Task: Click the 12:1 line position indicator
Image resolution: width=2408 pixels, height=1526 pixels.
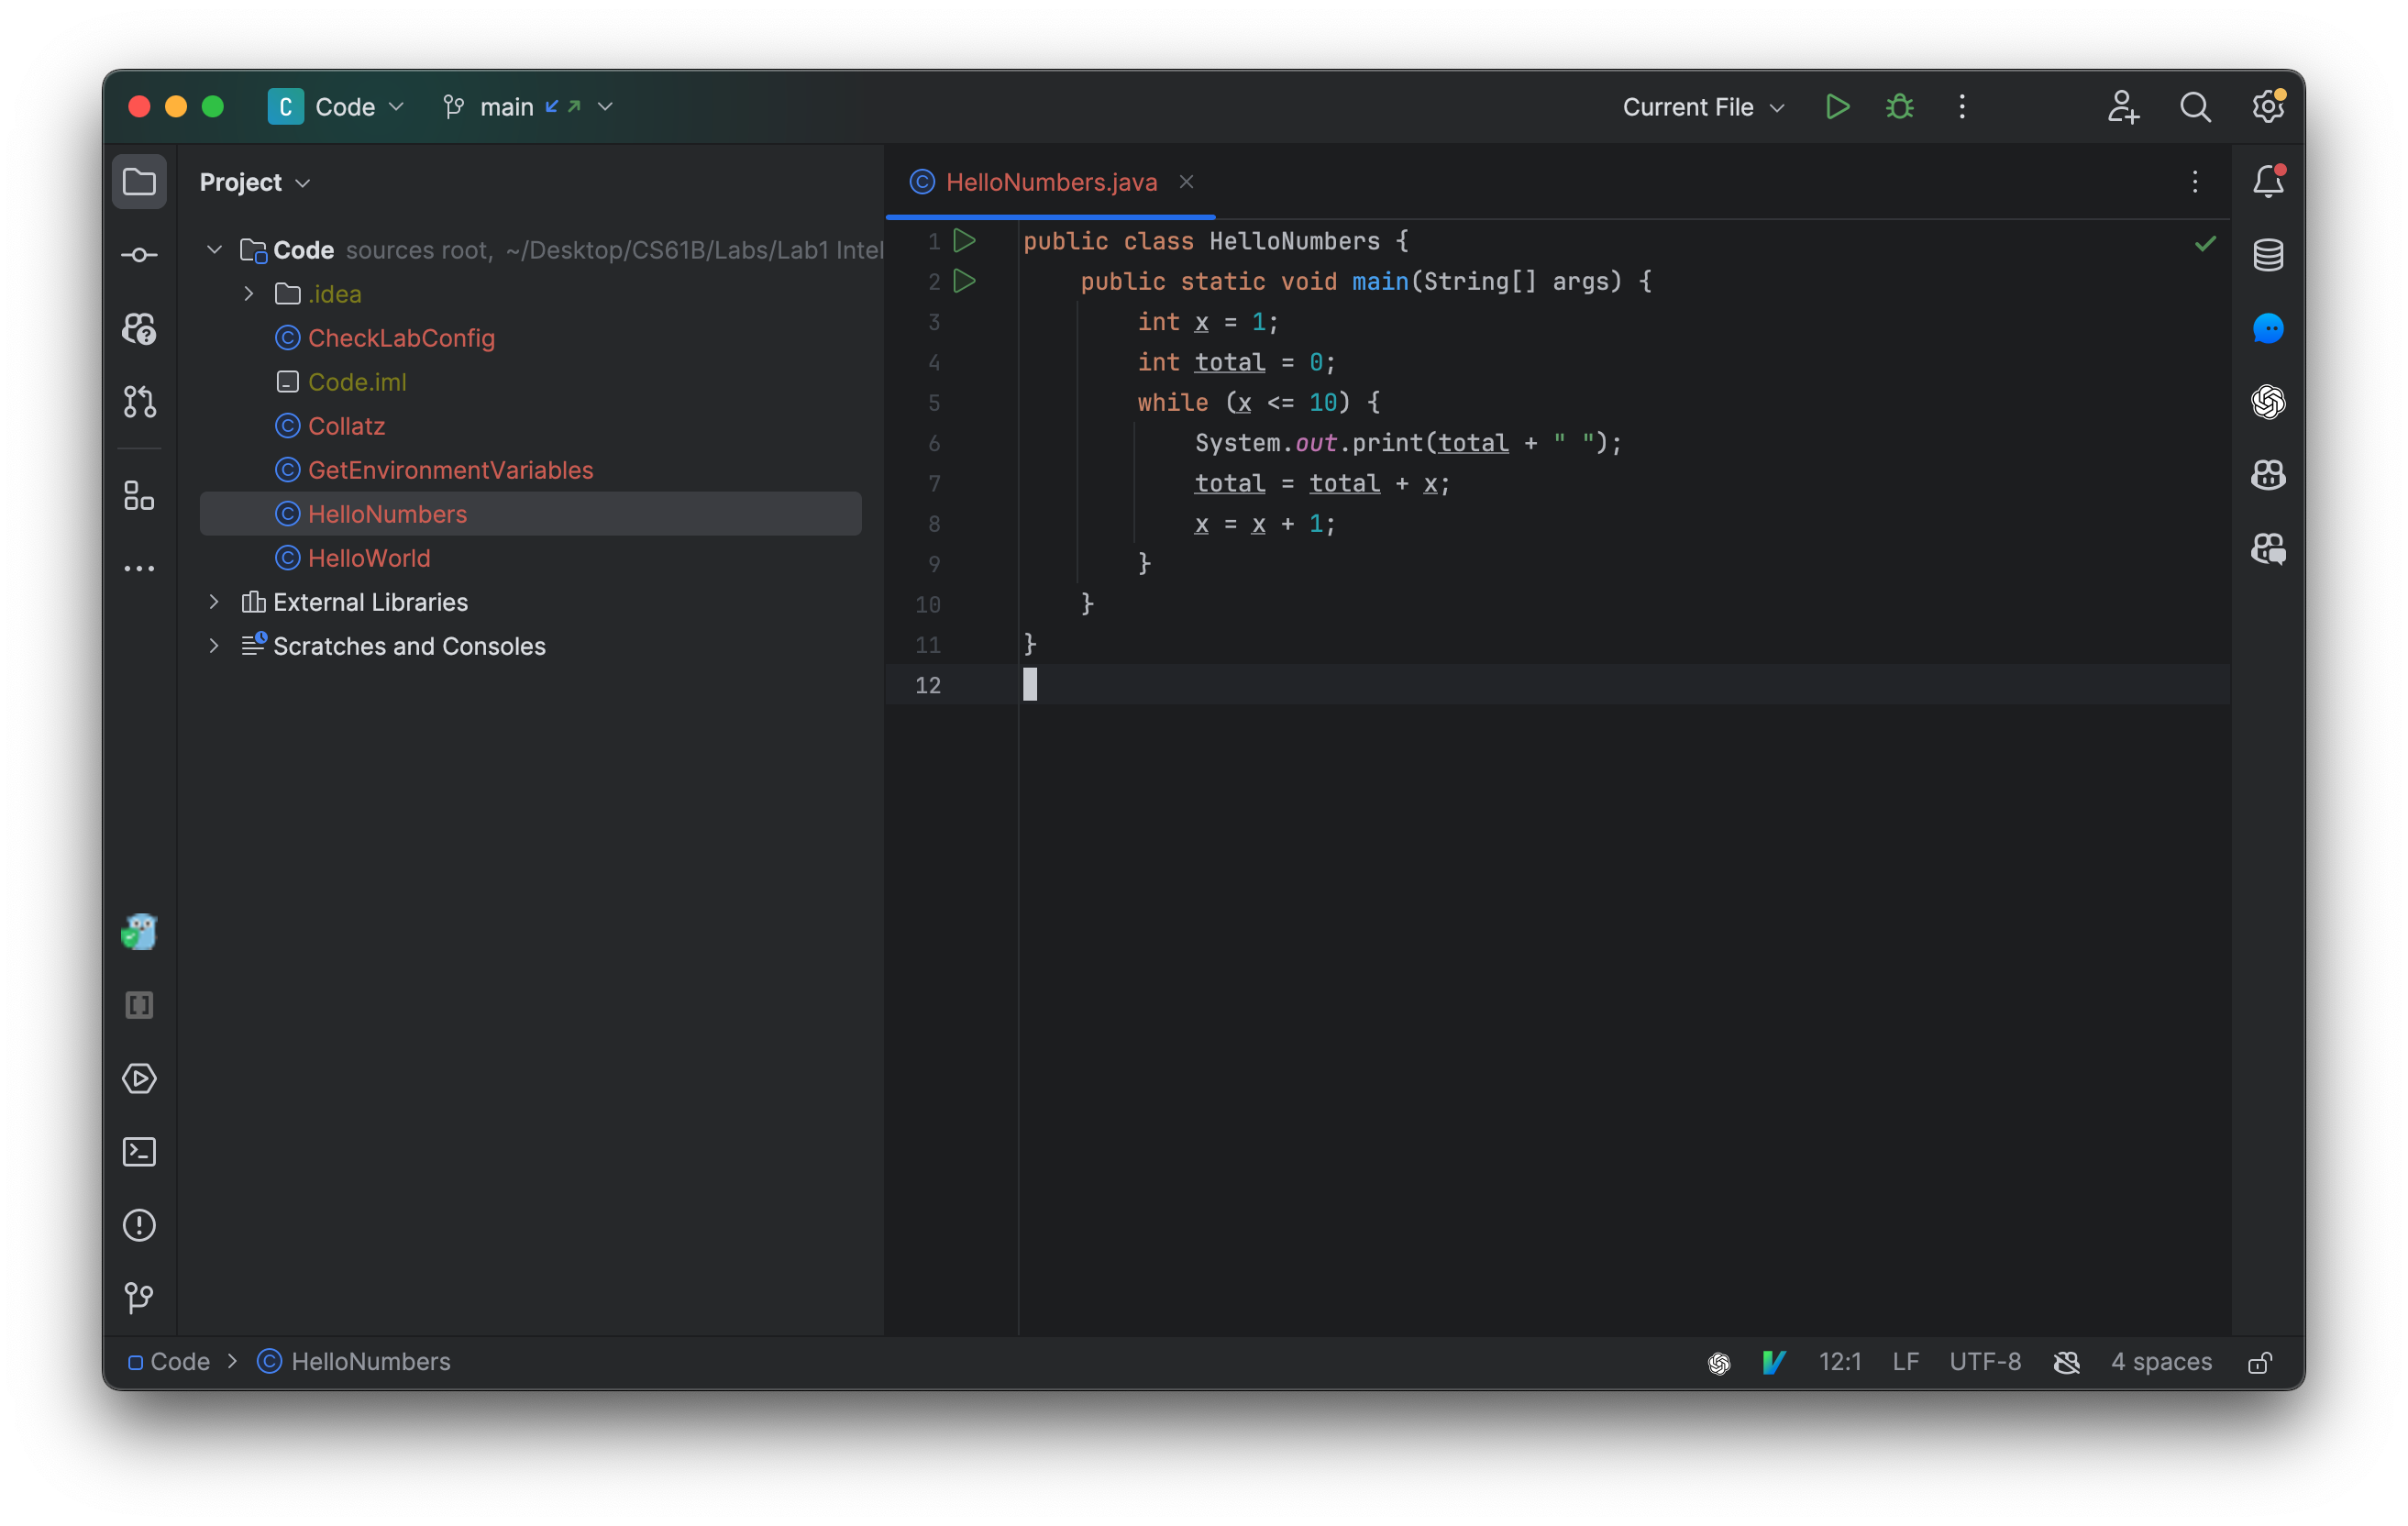Action: (1839, 1363)
